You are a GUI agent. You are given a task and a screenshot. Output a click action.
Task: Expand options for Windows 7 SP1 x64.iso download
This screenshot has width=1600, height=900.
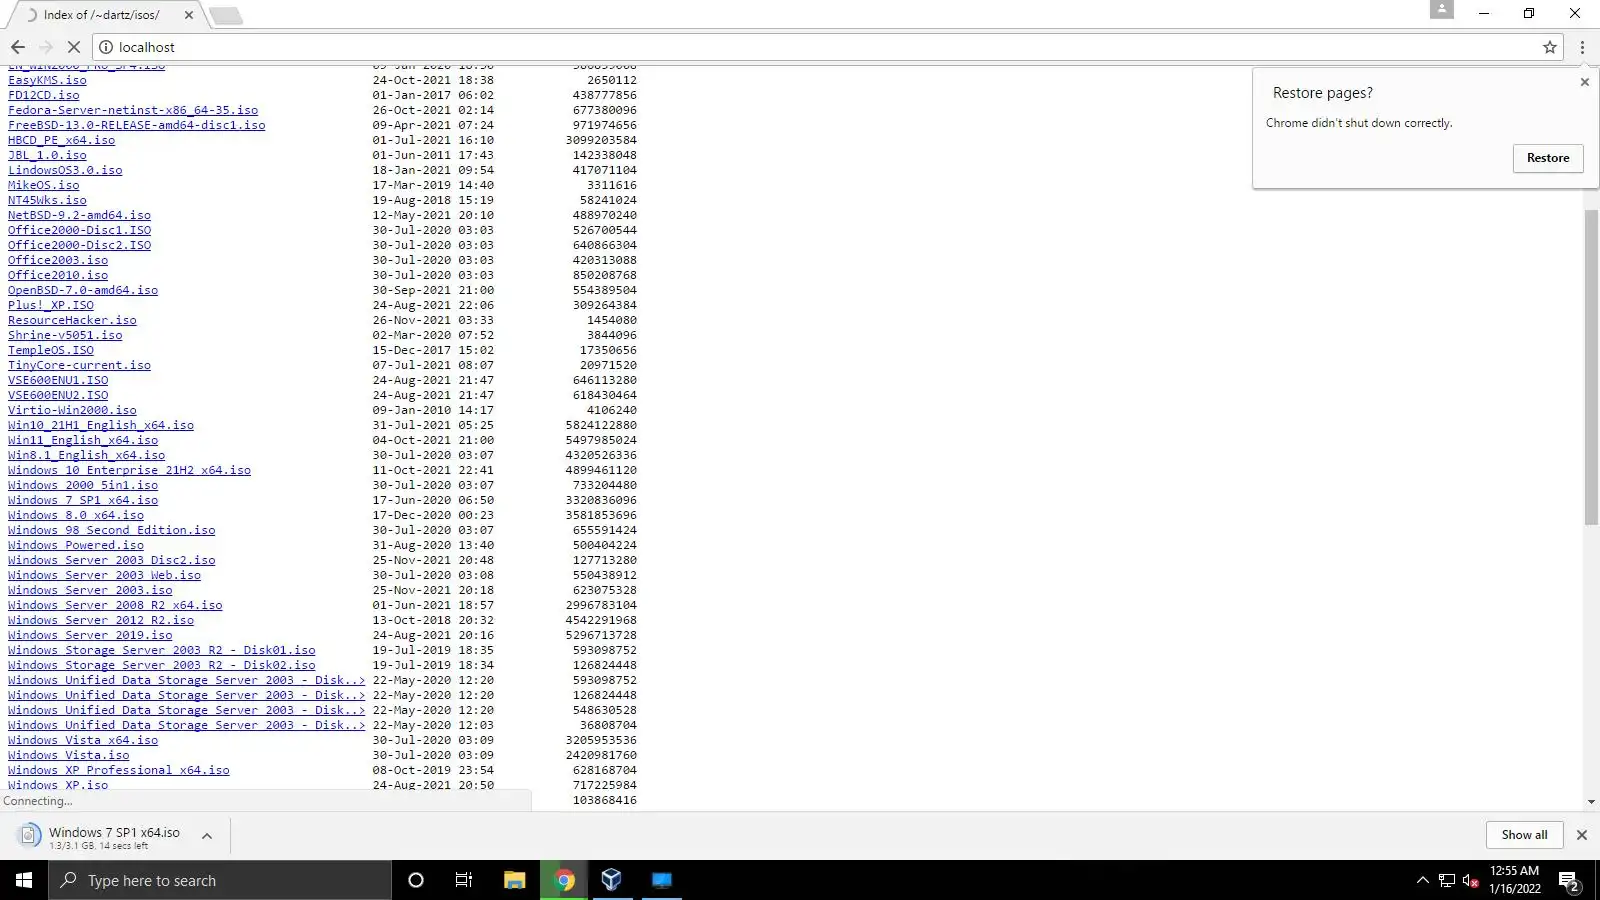tap(207, 836)
